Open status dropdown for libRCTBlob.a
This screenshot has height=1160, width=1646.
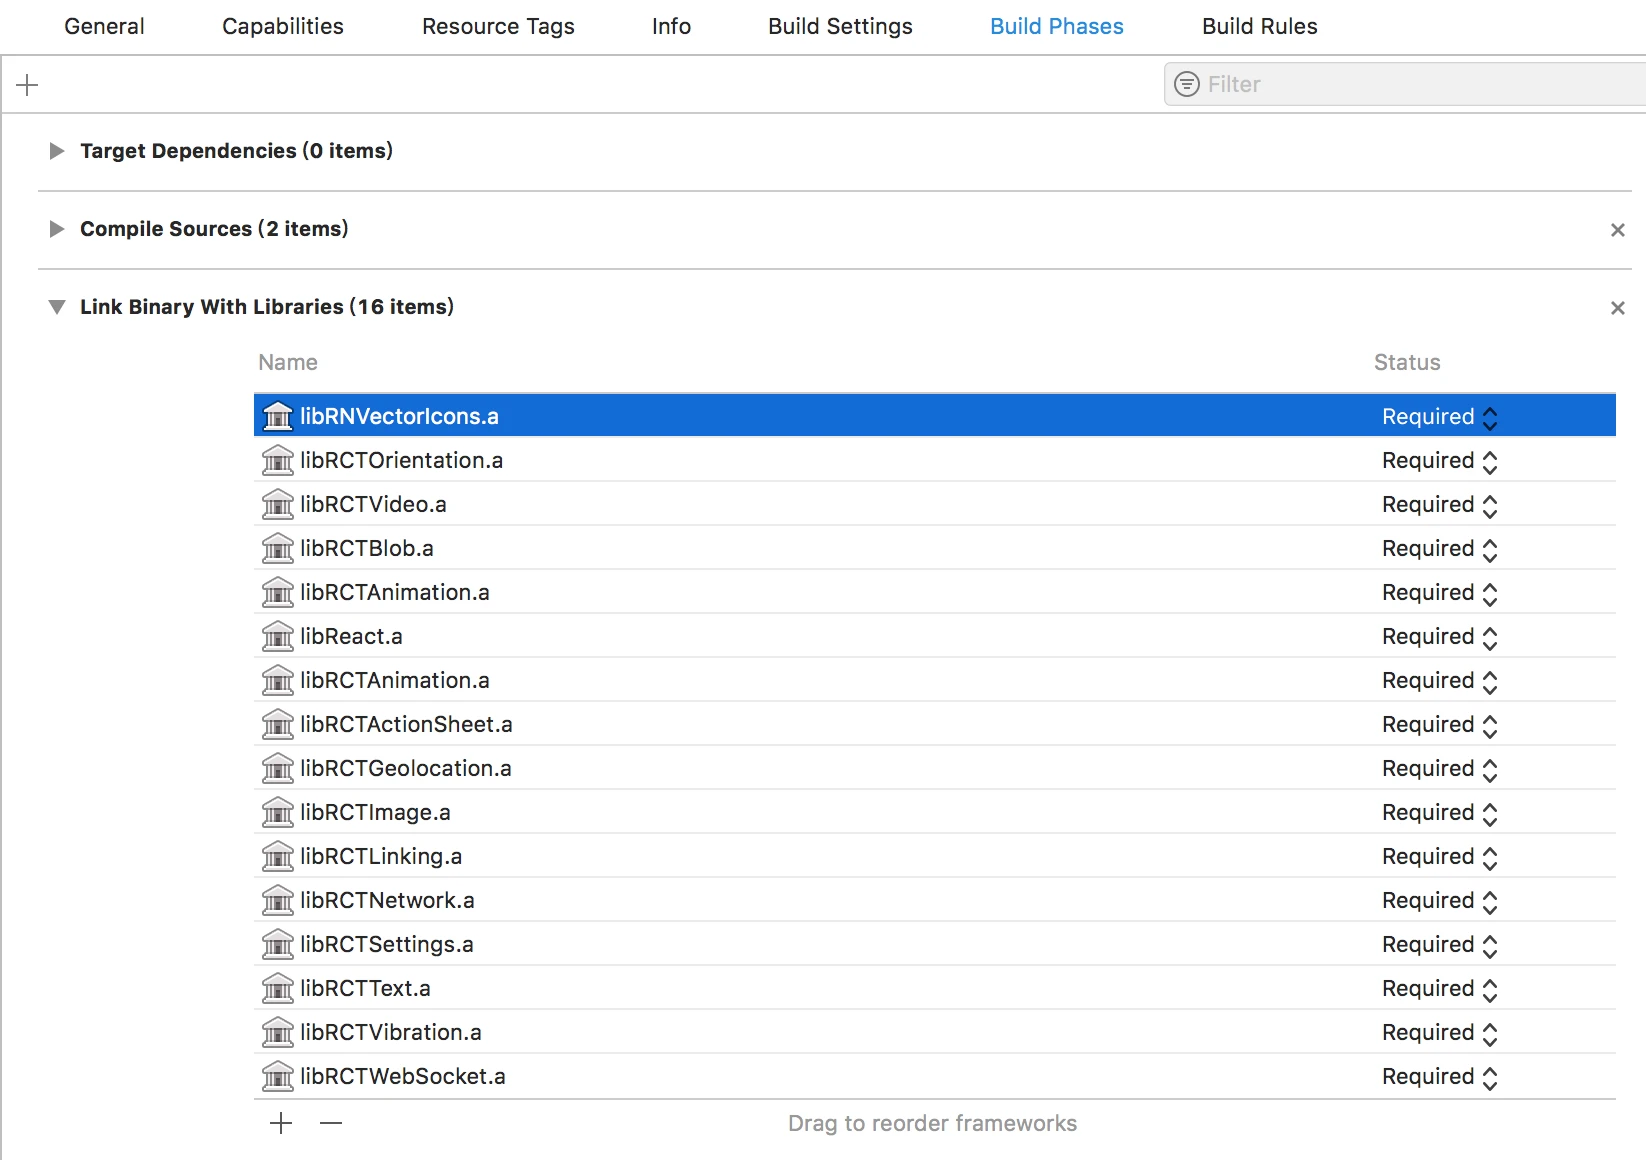pos(1439,549)
